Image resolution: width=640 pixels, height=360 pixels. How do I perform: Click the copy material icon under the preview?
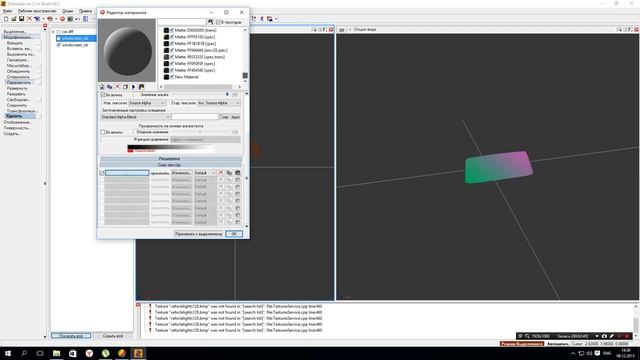point(109,87)
